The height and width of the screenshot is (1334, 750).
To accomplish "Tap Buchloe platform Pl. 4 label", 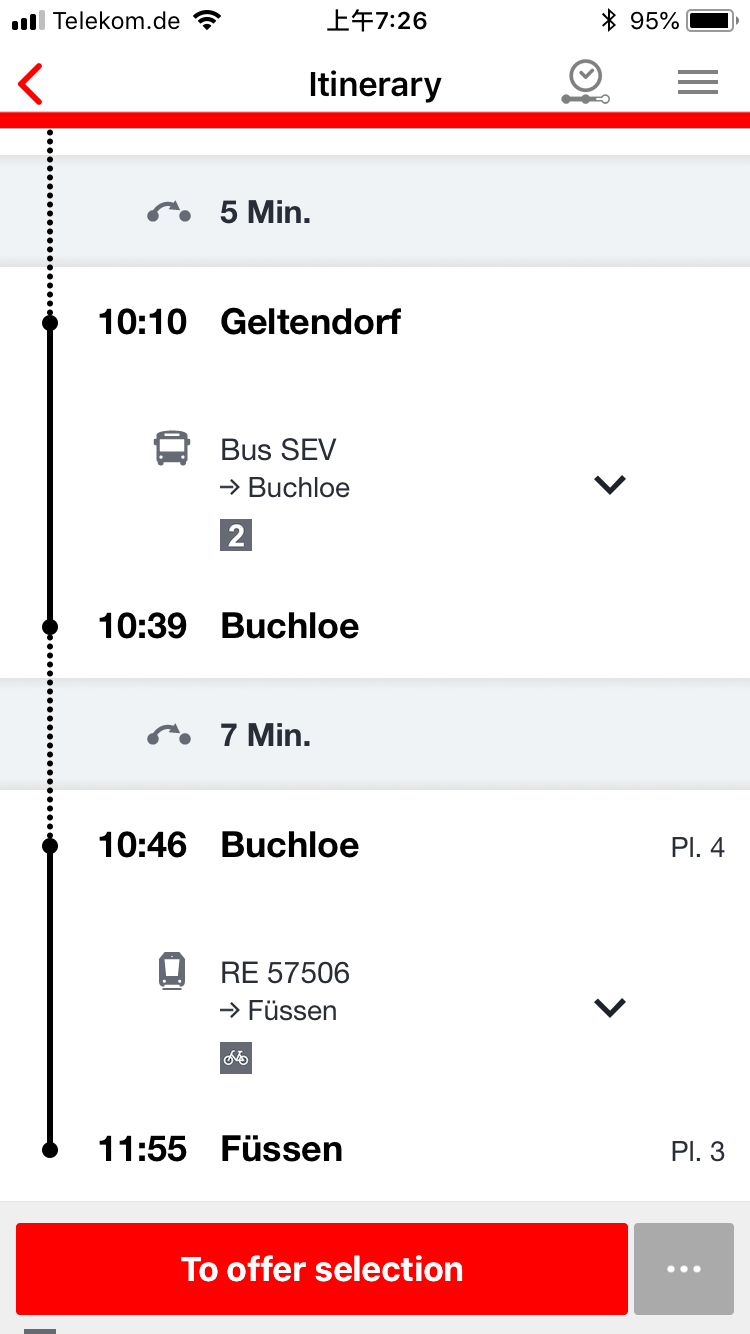I will click(x=697, y=848).
